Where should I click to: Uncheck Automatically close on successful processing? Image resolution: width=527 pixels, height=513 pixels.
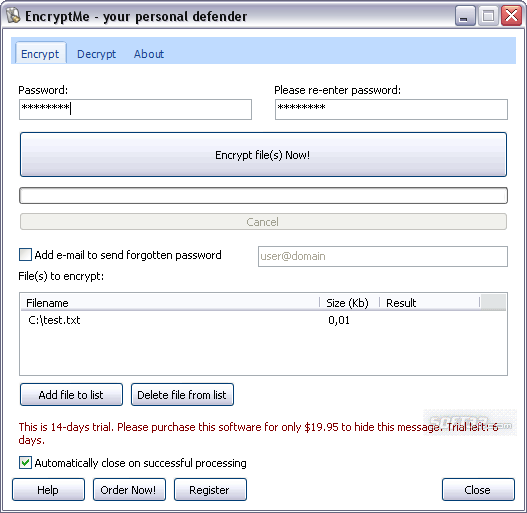click(26, 463)
